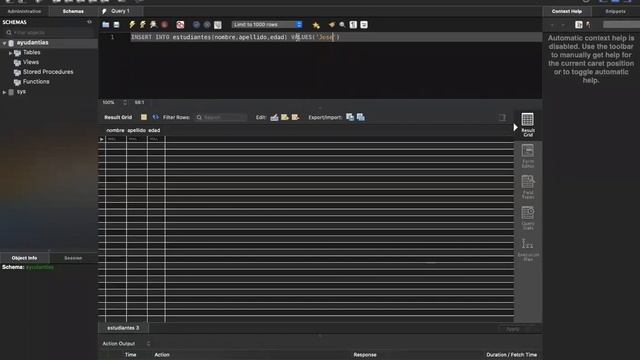
Task: Open SQL script file folder icon
Action: point(106,25)
